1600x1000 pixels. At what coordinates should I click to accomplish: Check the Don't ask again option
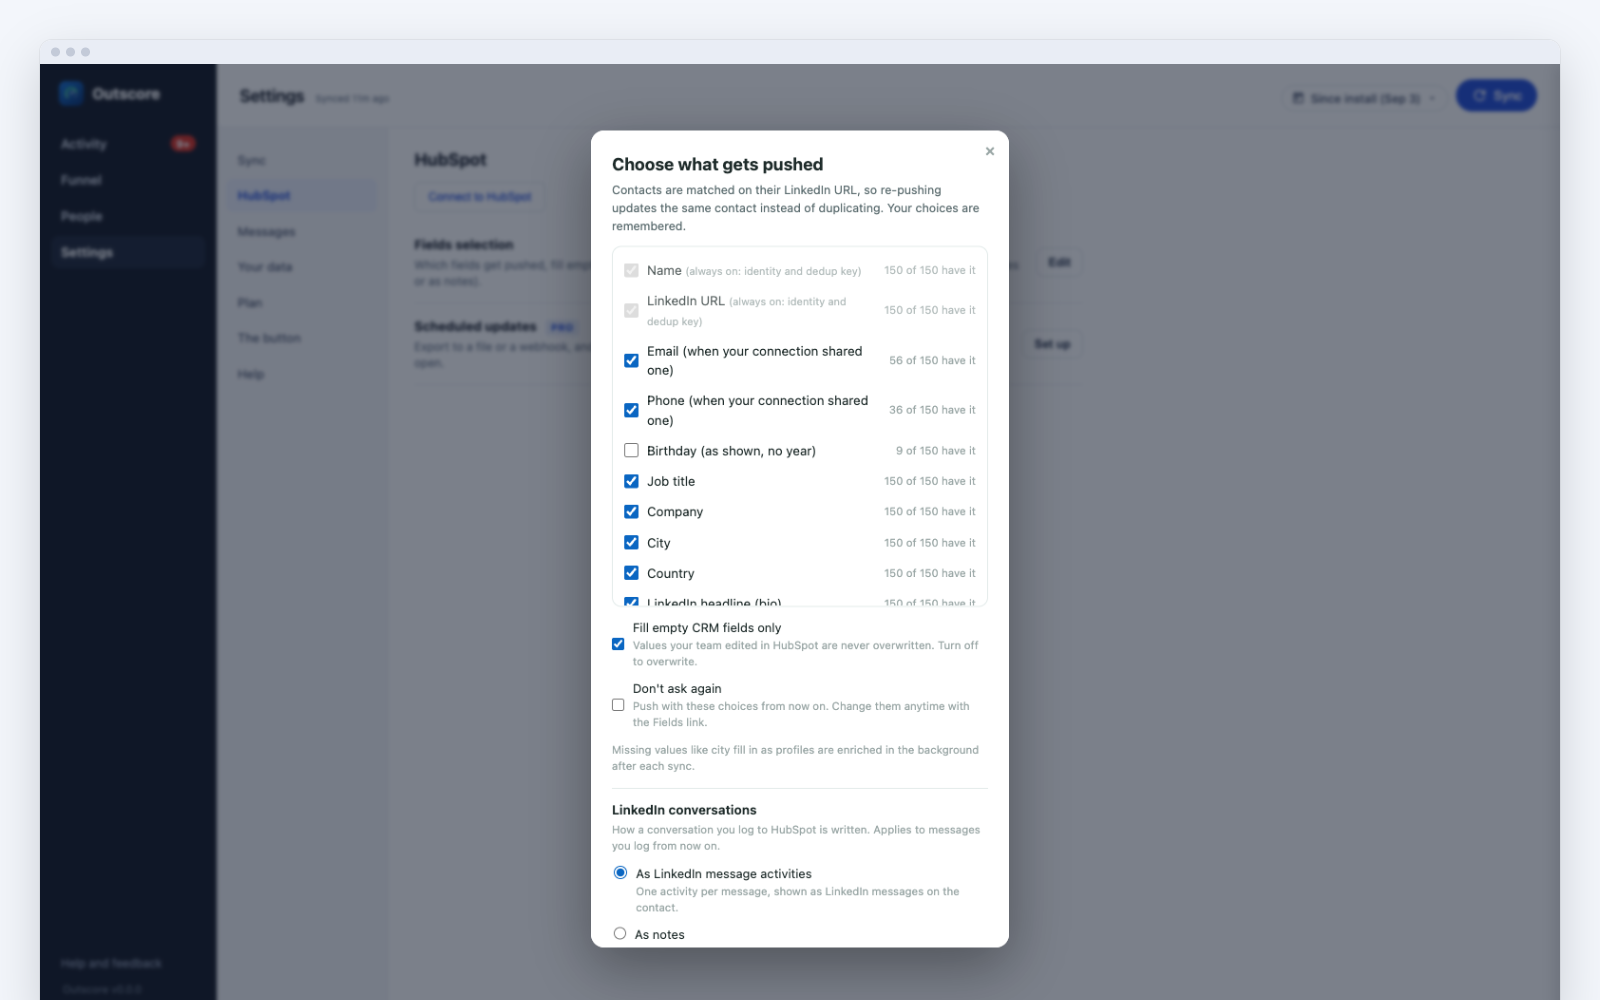(618, 705)
